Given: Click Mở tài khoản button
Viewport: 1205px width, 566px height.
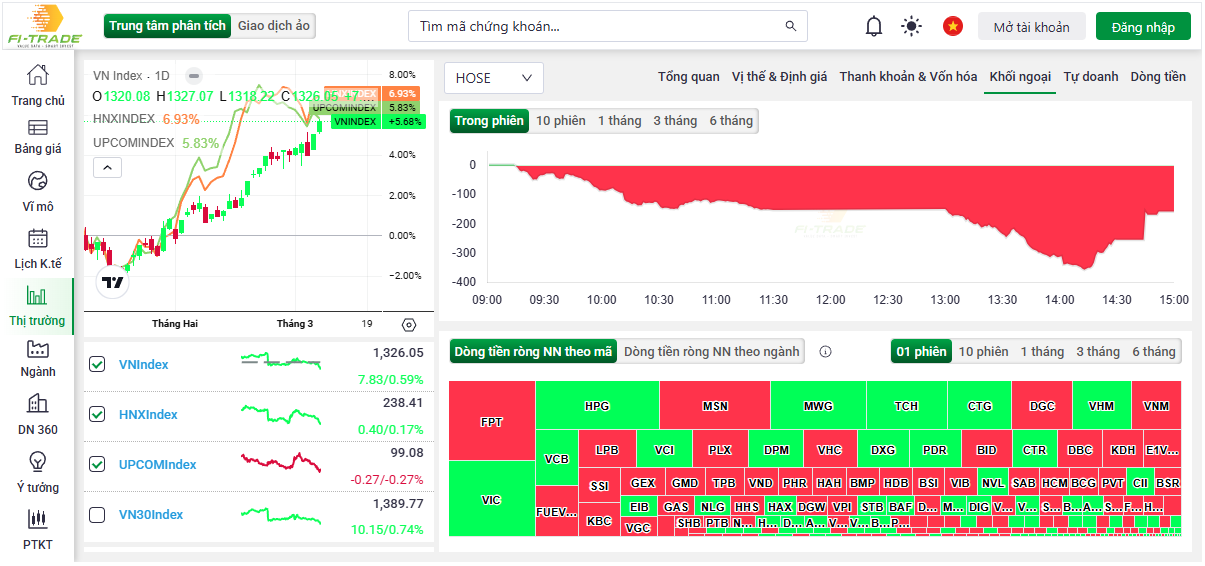Looking at the screenshot, I should 1031,27.
